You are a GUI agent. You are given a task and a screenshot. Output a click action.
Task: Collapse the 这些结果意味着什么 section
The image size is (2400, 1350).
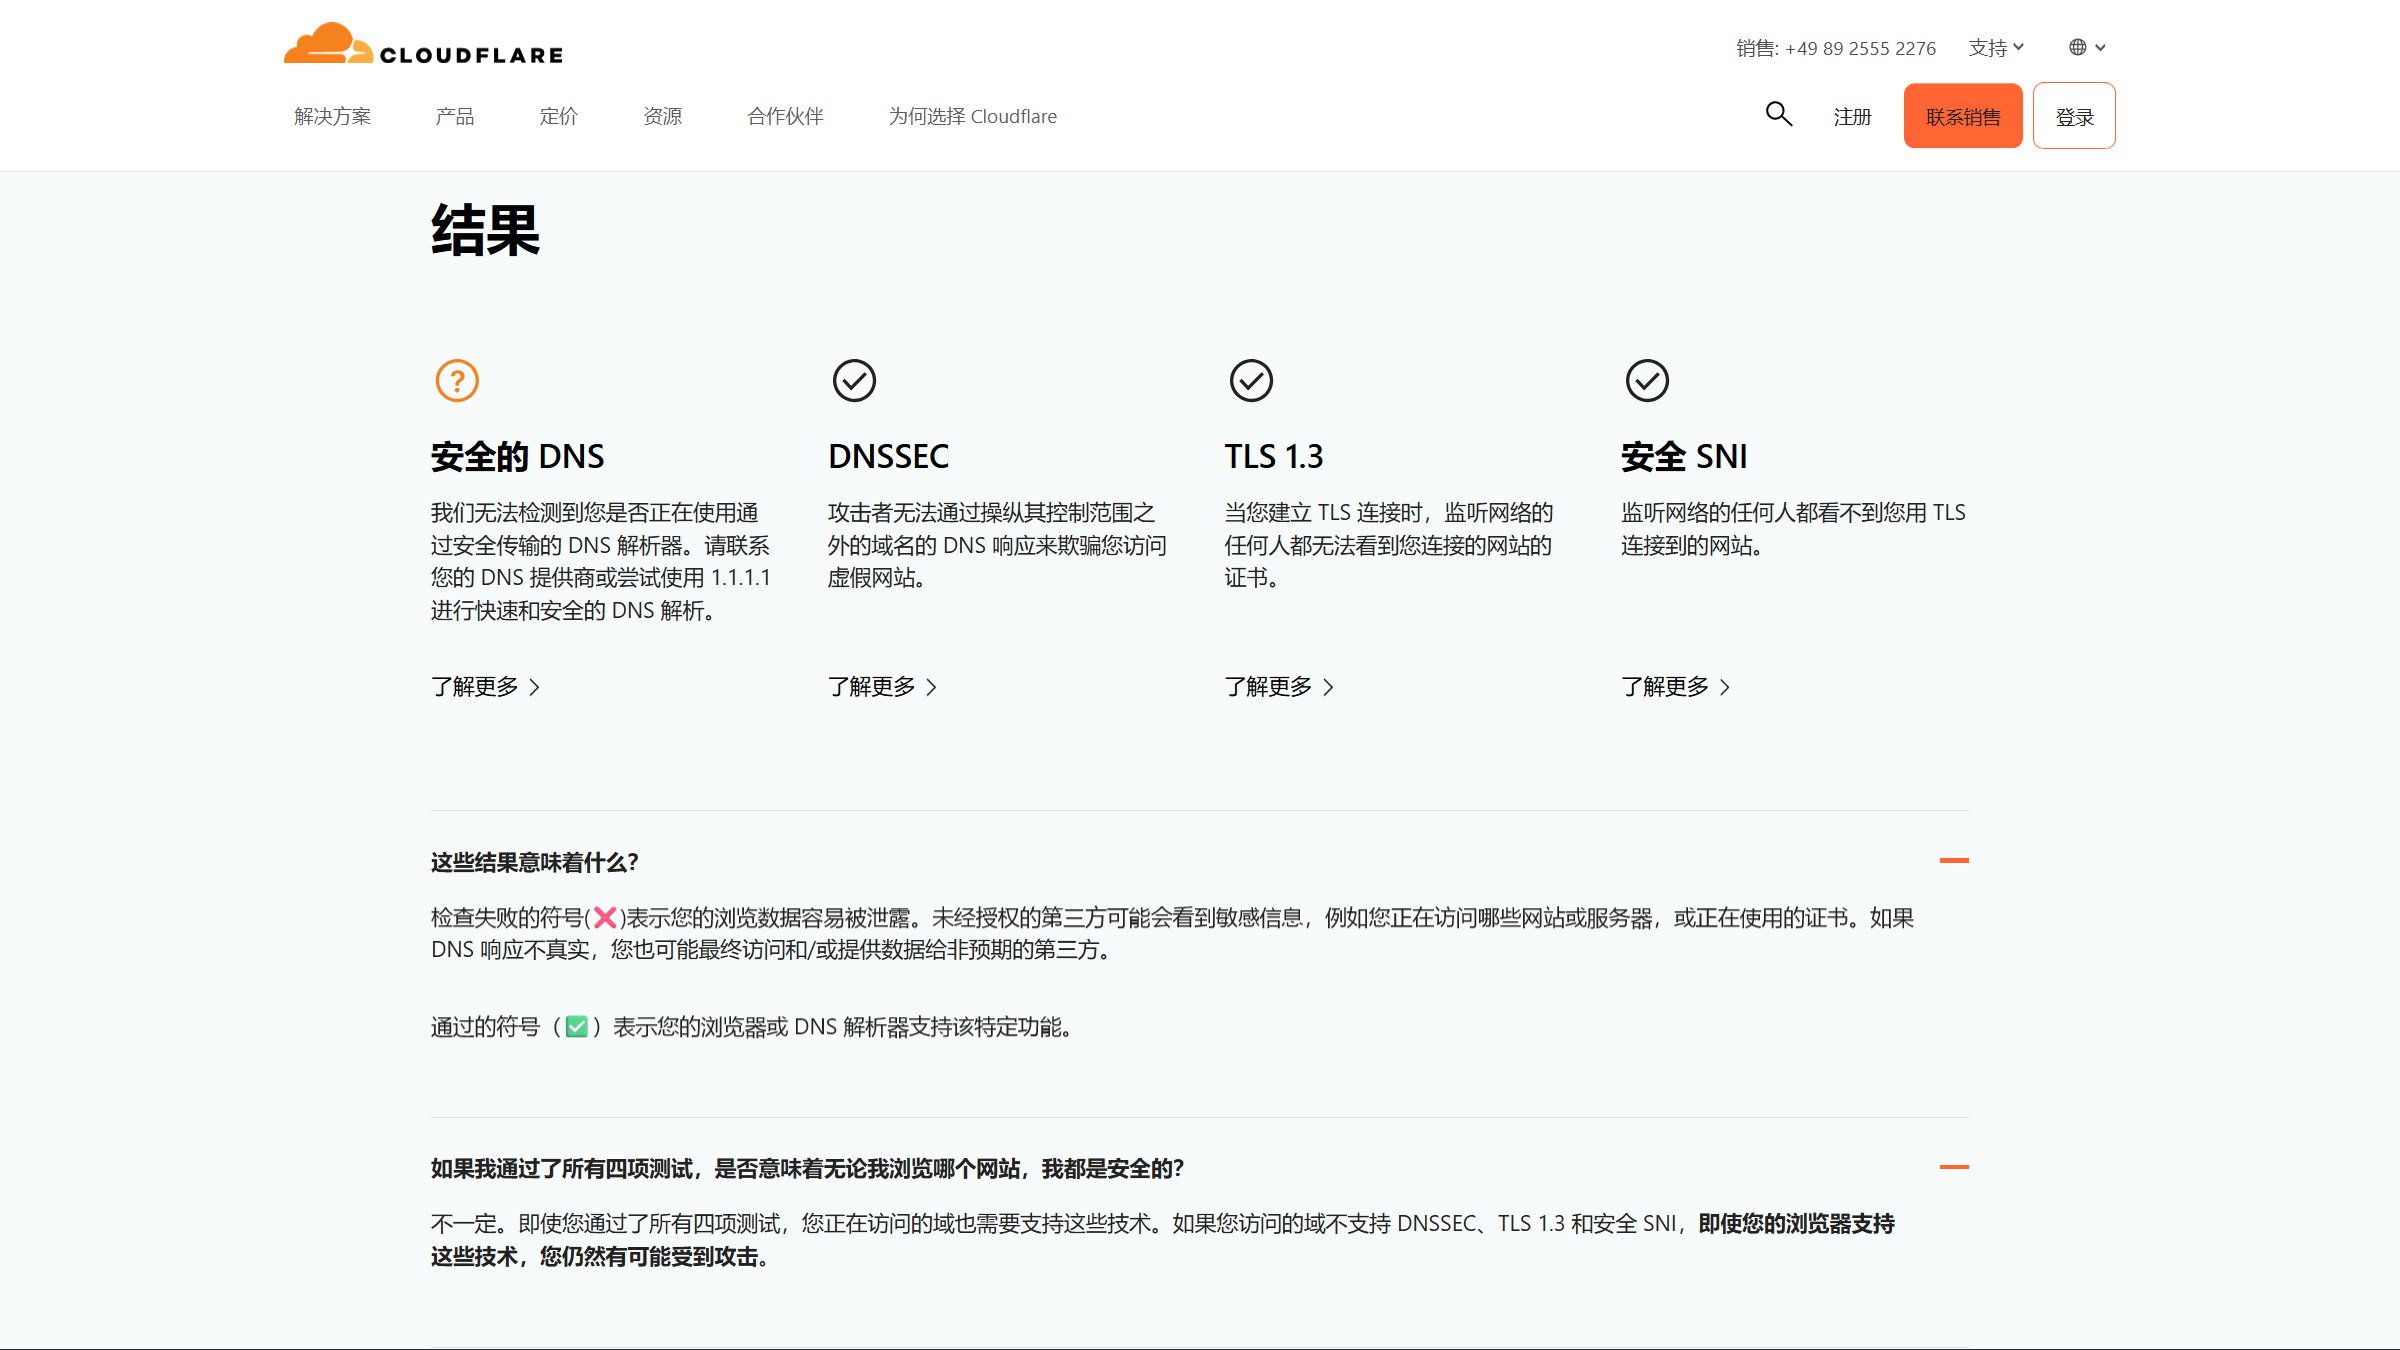point(1954,860)
